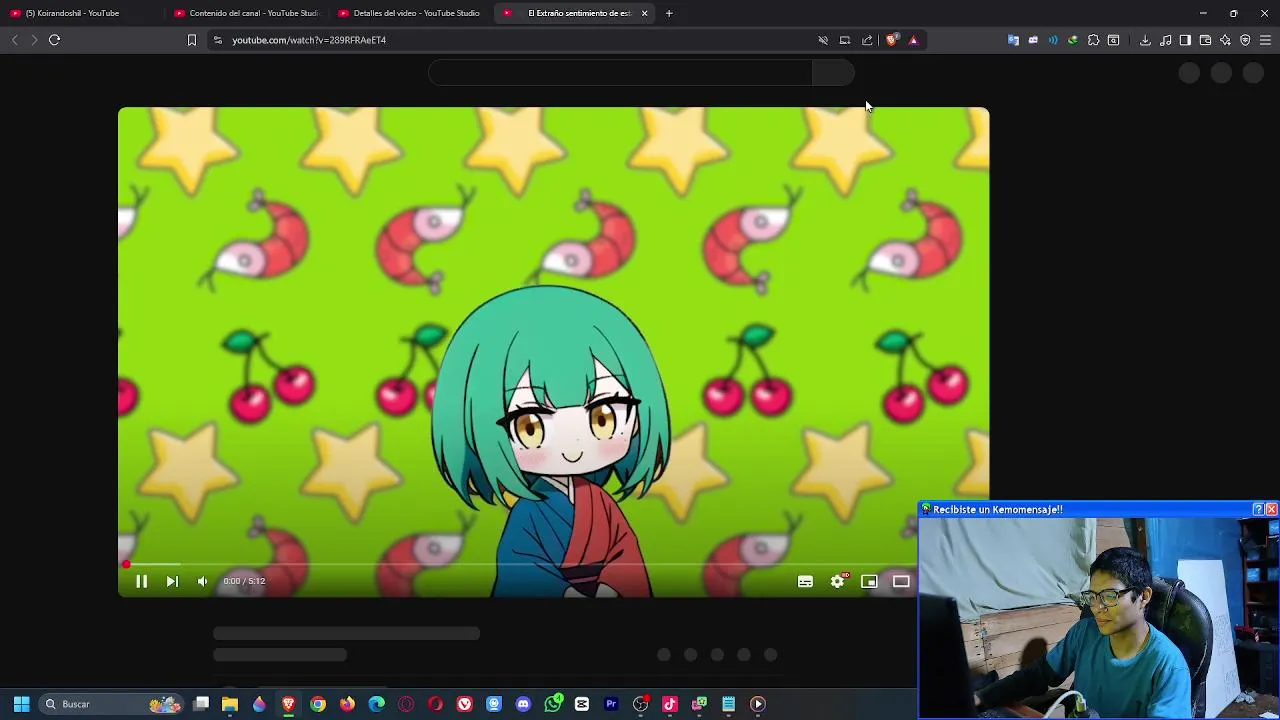Launch Google Chrome from the taskbar
1280x720 pixels.
[x=318, y=704]
